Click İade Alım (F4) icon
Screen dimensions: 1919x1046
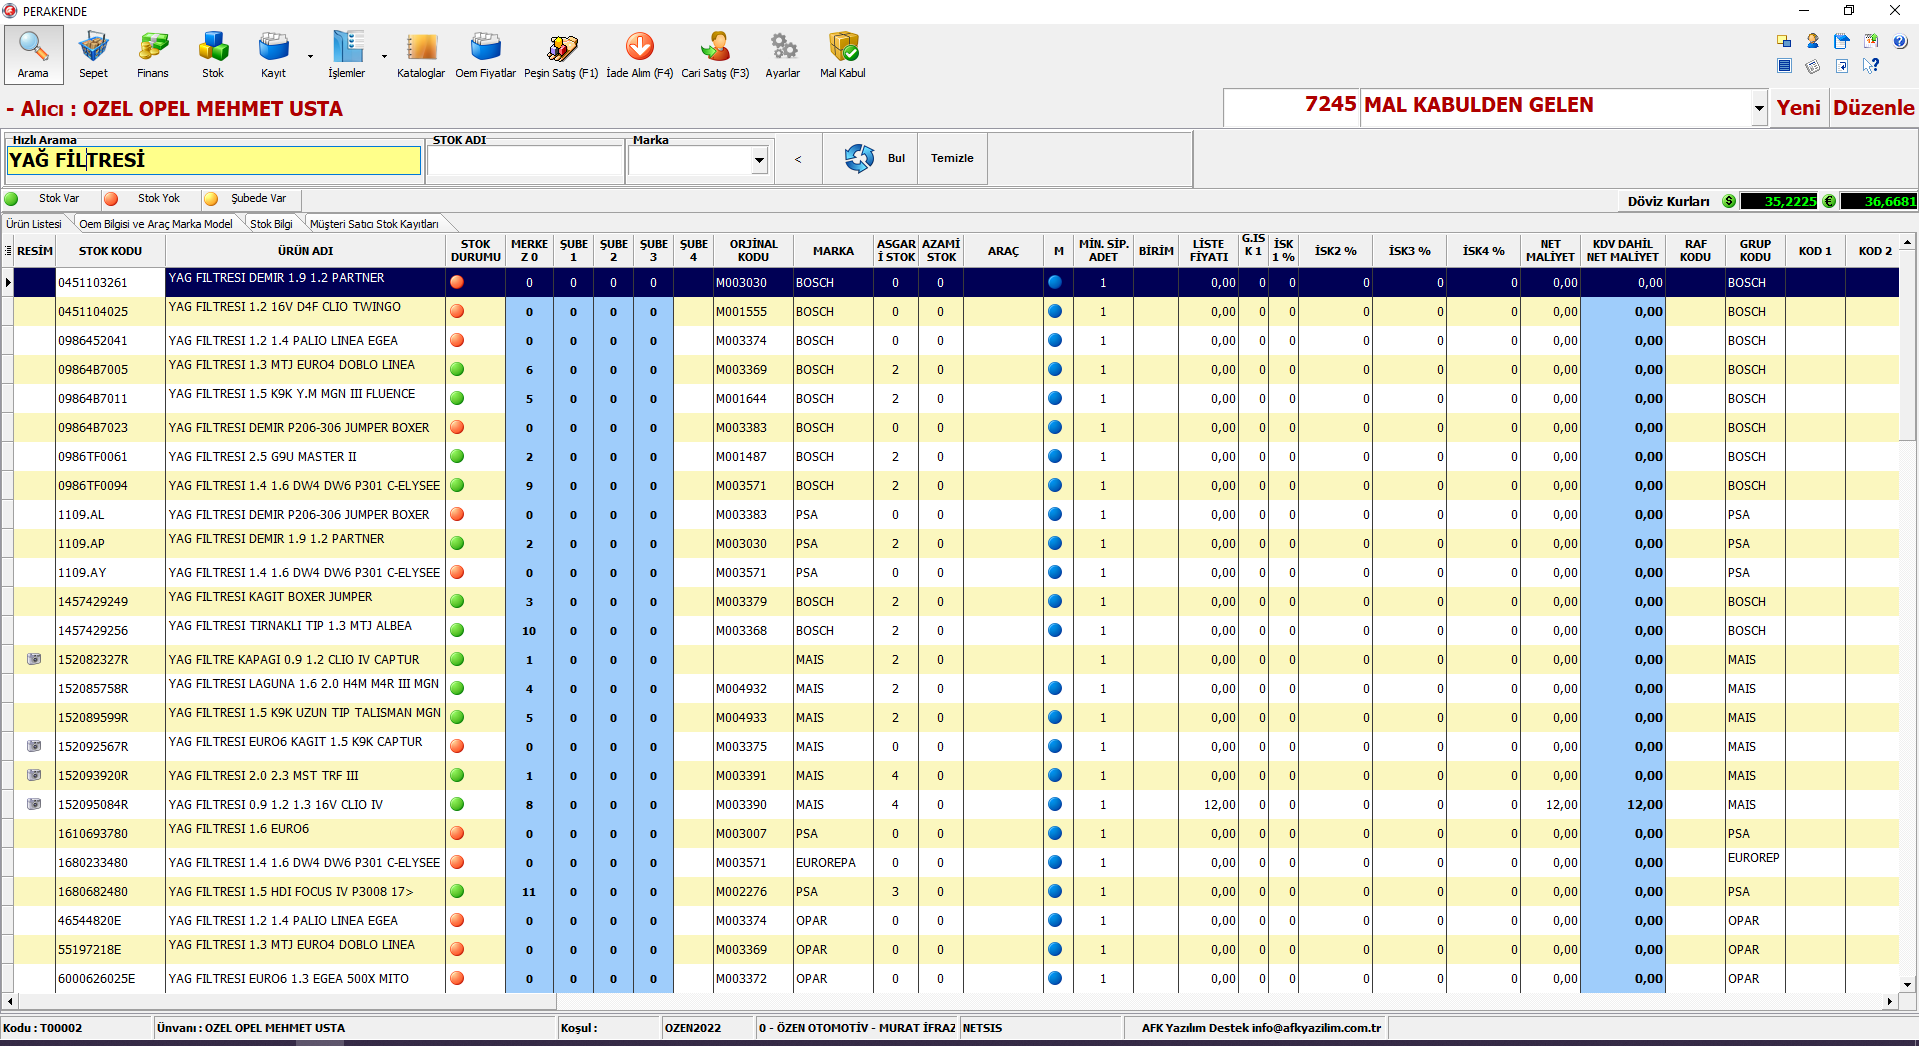click(x=640, y=54)
